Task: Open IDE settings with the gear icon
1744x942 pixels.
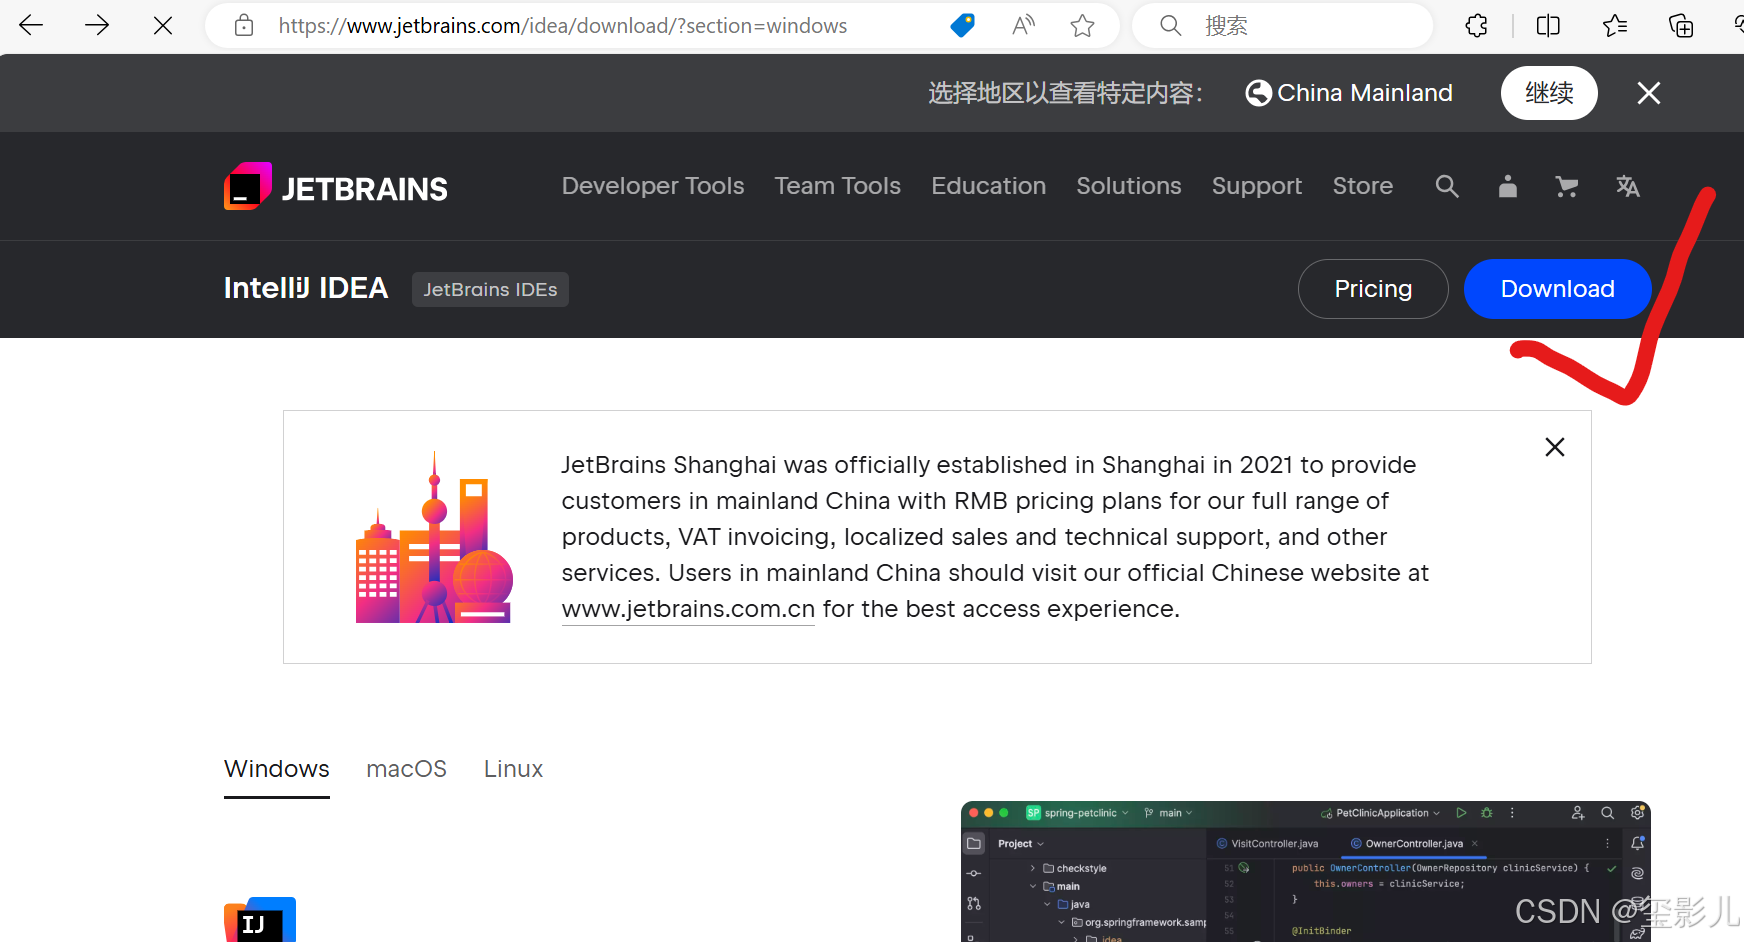Action: point(1638,813)
